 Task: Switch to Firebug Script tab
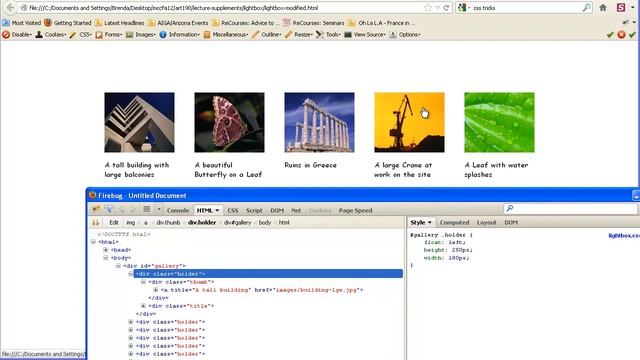click(254, 211)
